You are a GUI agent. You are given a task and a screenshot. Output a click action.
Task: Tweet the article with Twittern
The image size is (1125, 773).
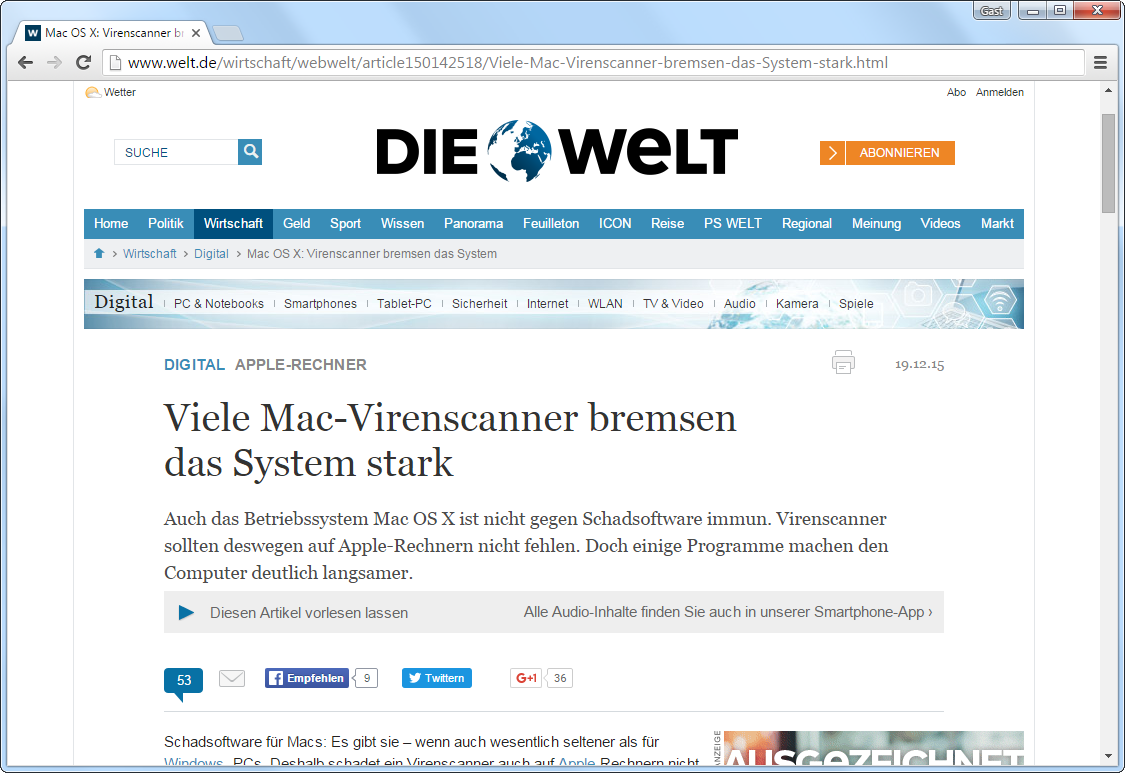point(436,678)
